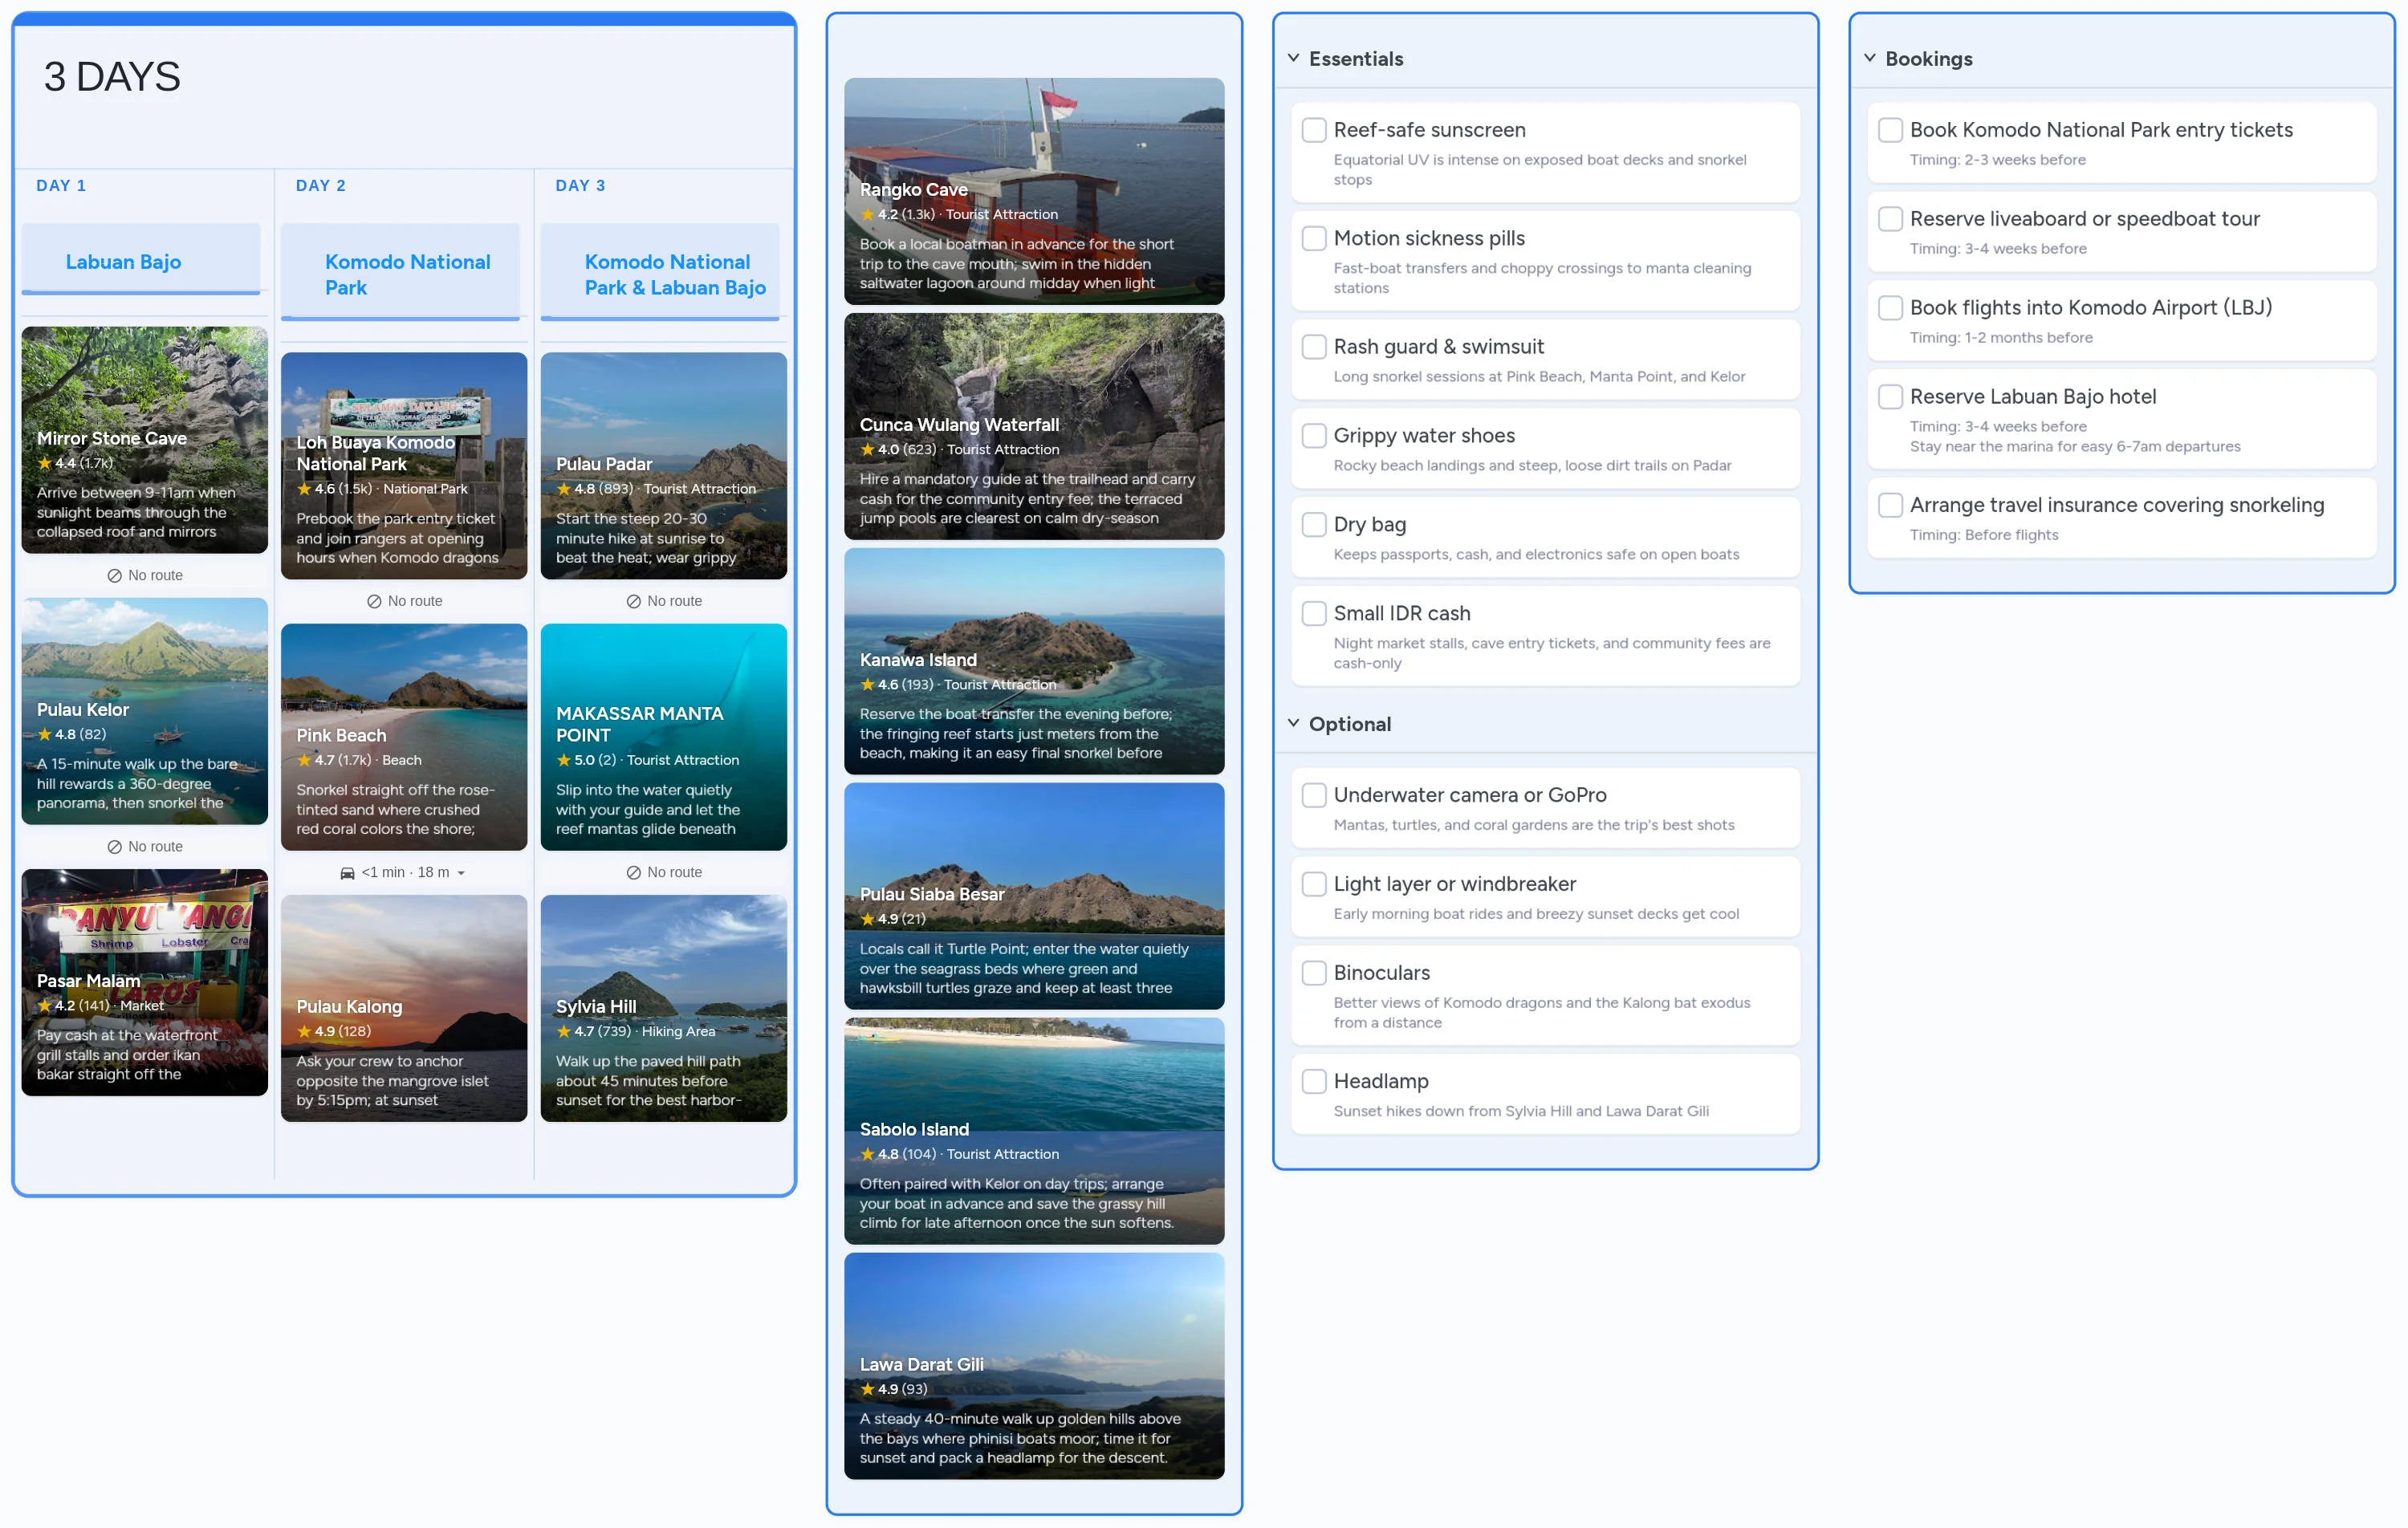Select the Pink Beach card
The image size is (2408, 1528).
pos(404,738)
